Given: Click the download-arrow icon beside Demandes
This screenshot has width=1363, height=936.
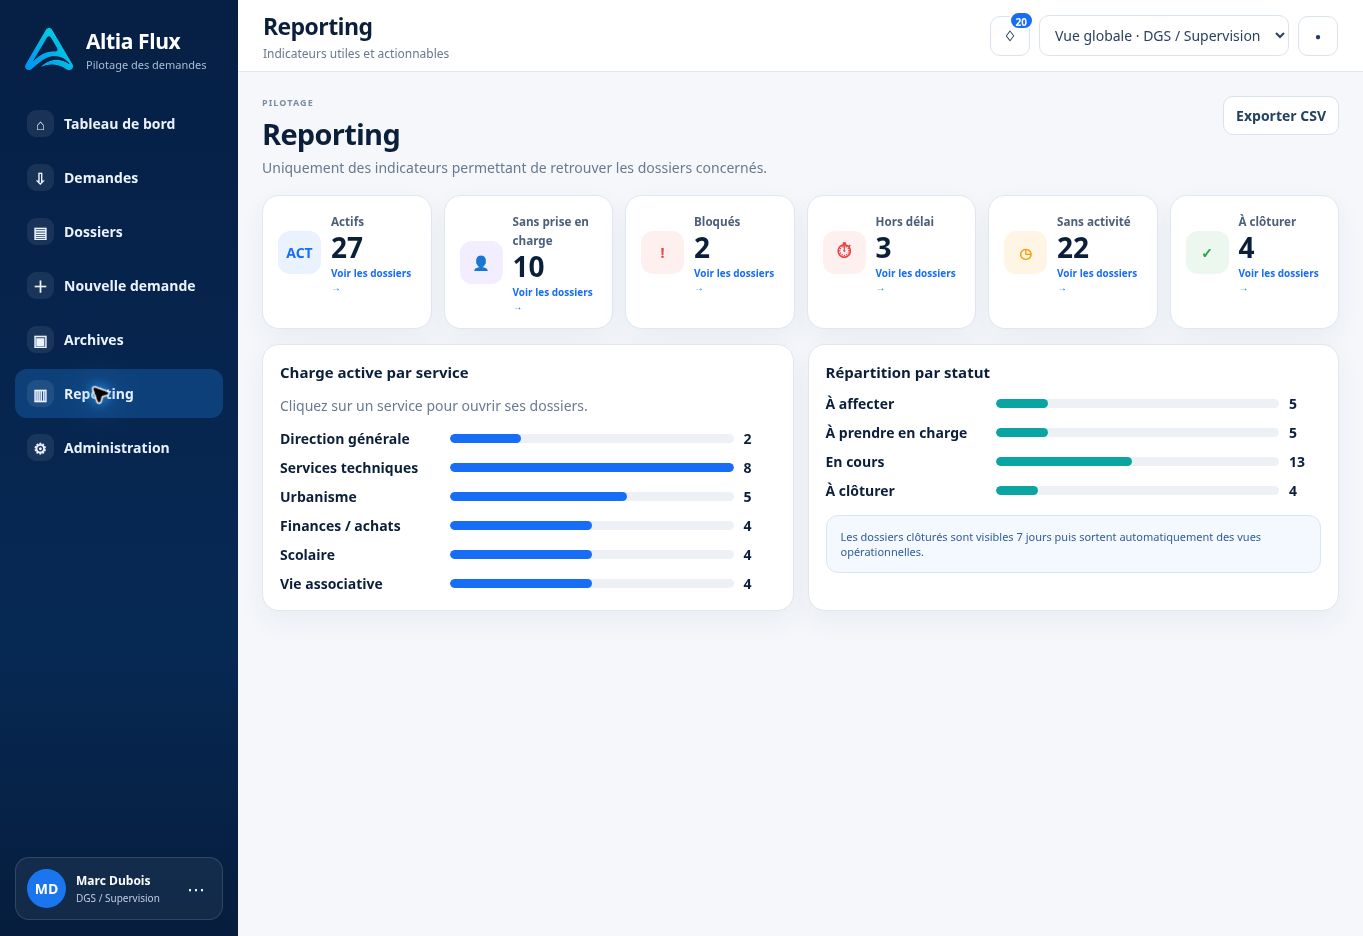Looking at the screenshot, I should [x=40, y=178].
